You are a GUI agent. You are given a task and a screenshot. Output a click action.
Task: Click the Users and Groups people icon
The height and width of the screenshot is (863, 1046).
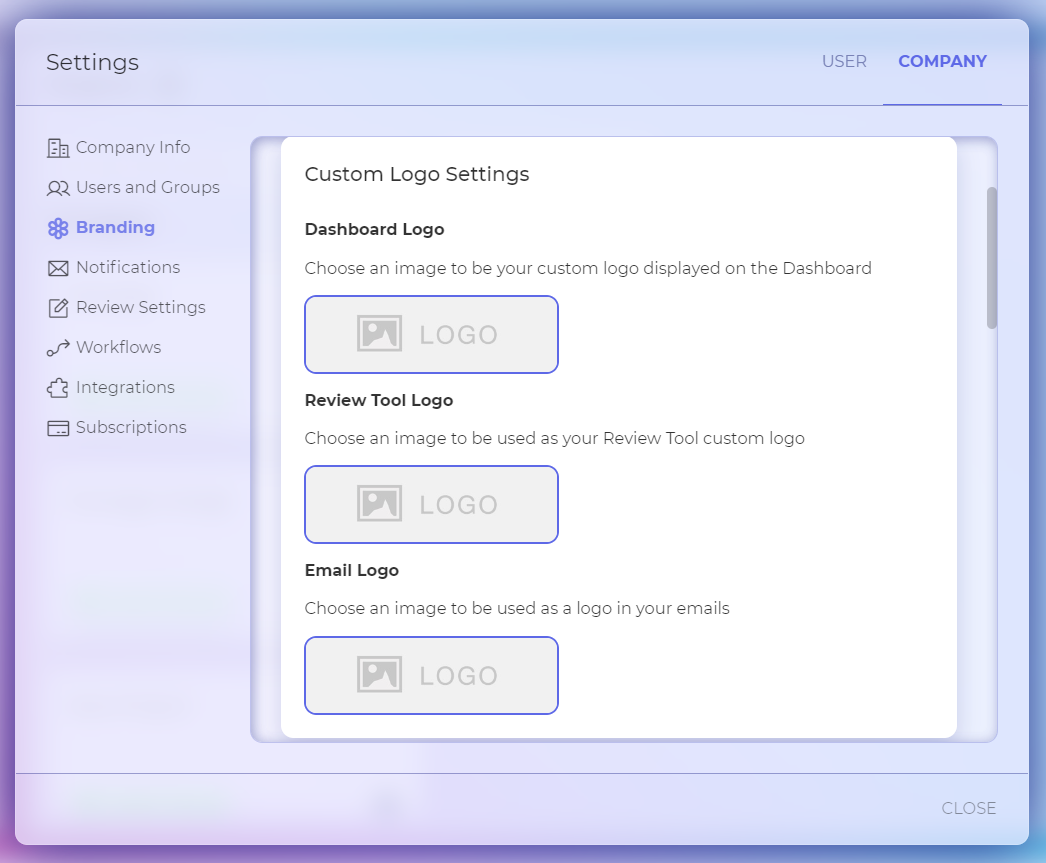tap(58, 188)
